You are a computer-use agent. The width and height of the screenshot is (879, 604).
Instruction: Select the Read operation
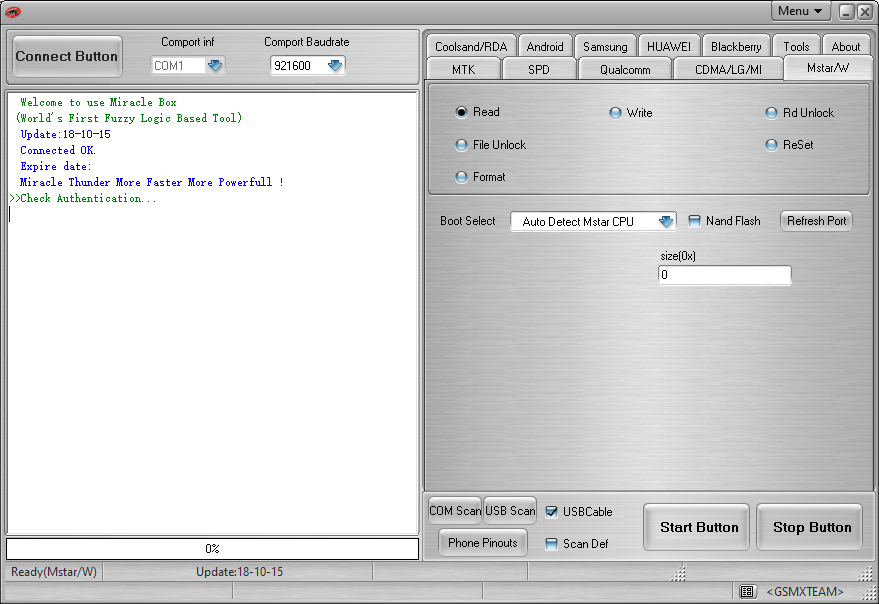[462, 112]
